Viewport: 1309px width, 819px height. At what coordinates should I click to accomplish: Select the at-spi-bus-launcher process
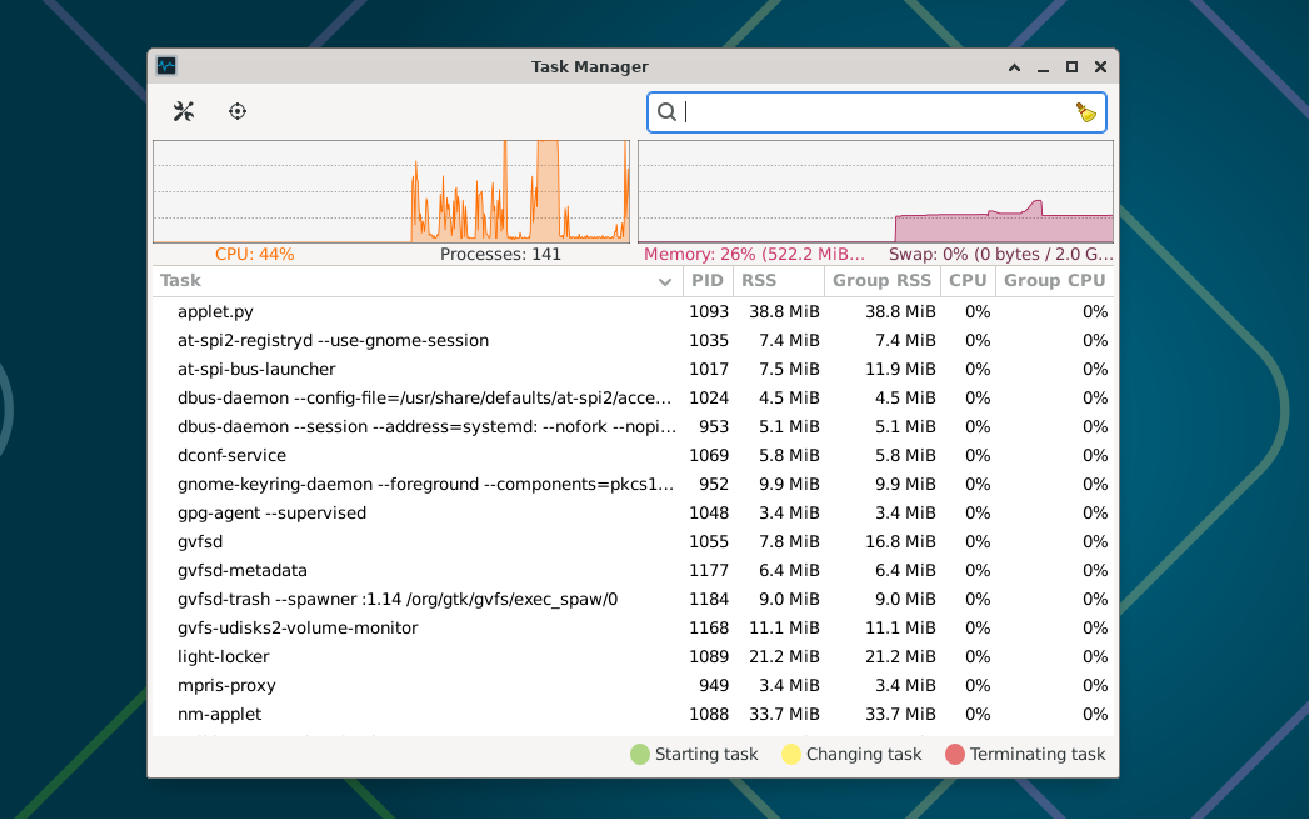633,370
